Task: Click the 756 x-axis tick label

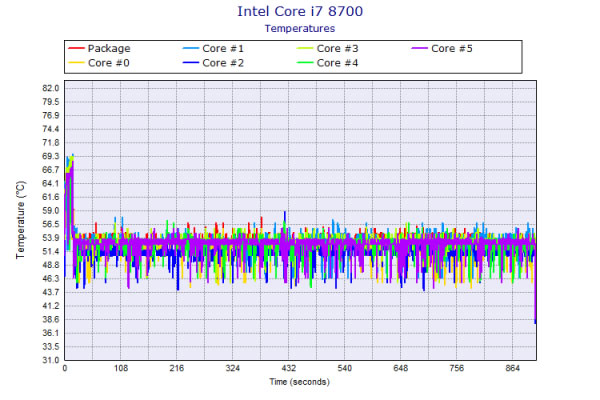Action: [457, 368]
